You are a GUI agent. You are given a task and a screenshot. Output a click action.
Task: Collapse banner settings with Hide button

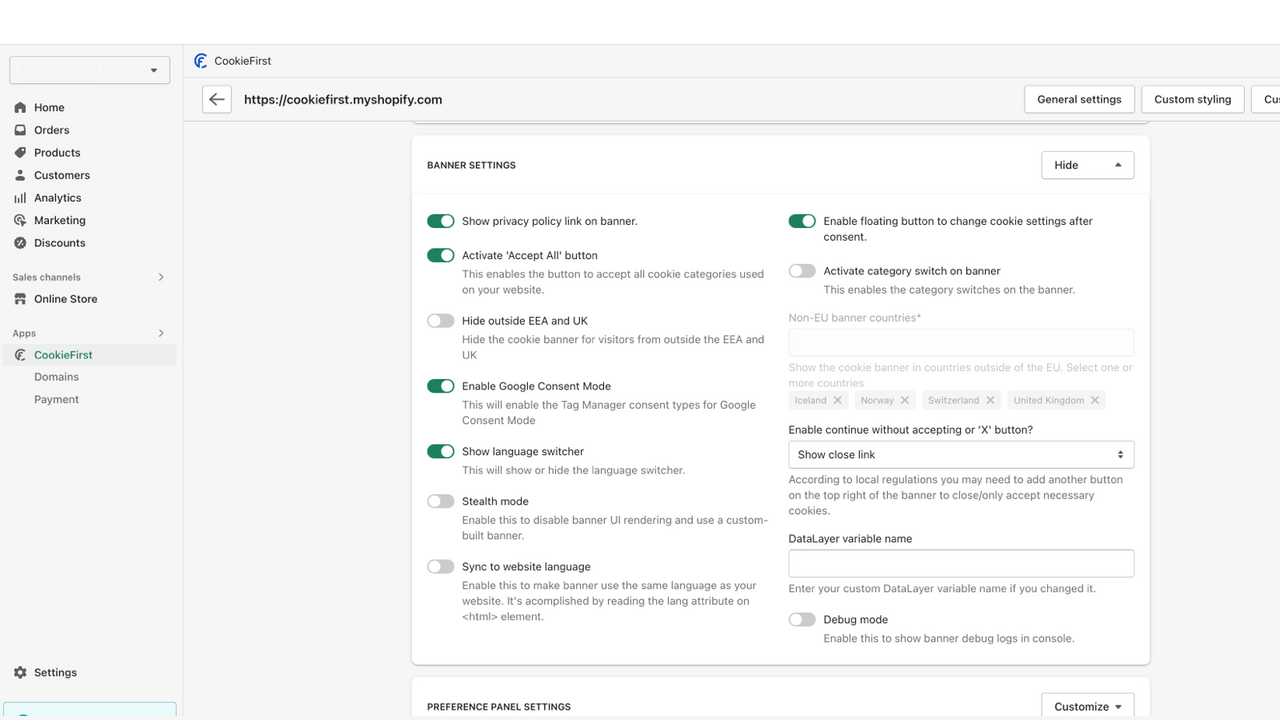(1087, 165)
